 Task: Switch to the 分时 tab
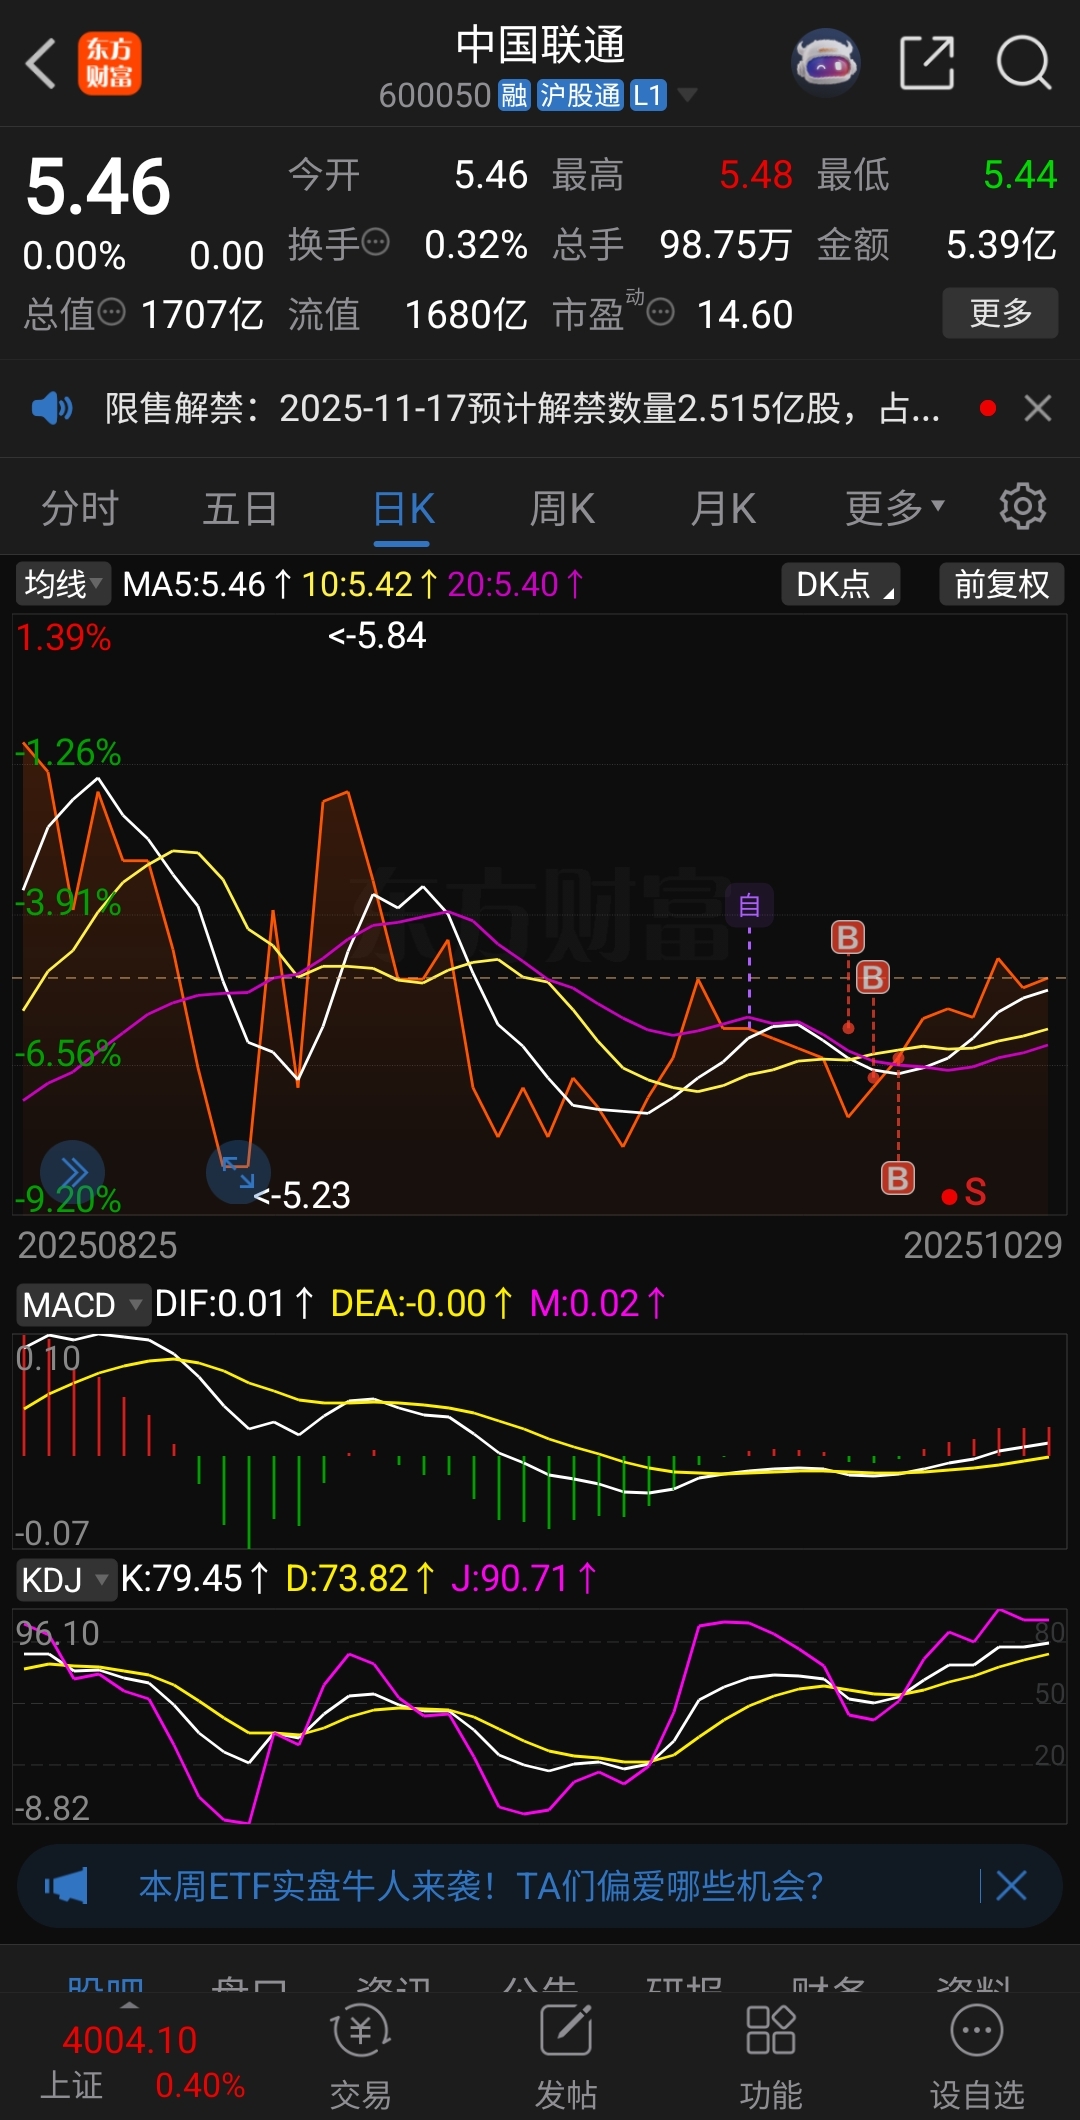(x=80, y=508)
